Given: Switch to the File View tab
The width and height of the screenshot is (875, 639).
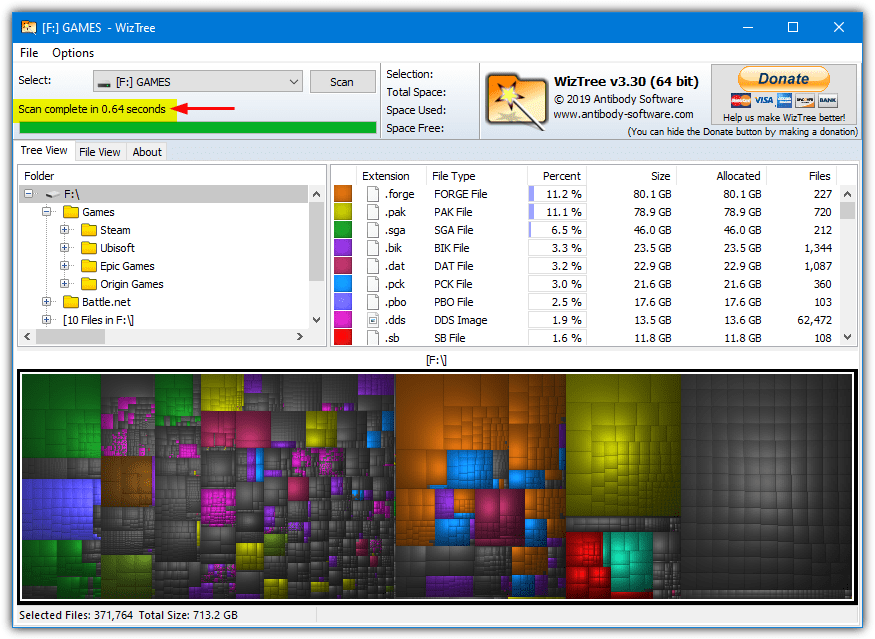Looking at the screenshot, I should coord(100,152).
